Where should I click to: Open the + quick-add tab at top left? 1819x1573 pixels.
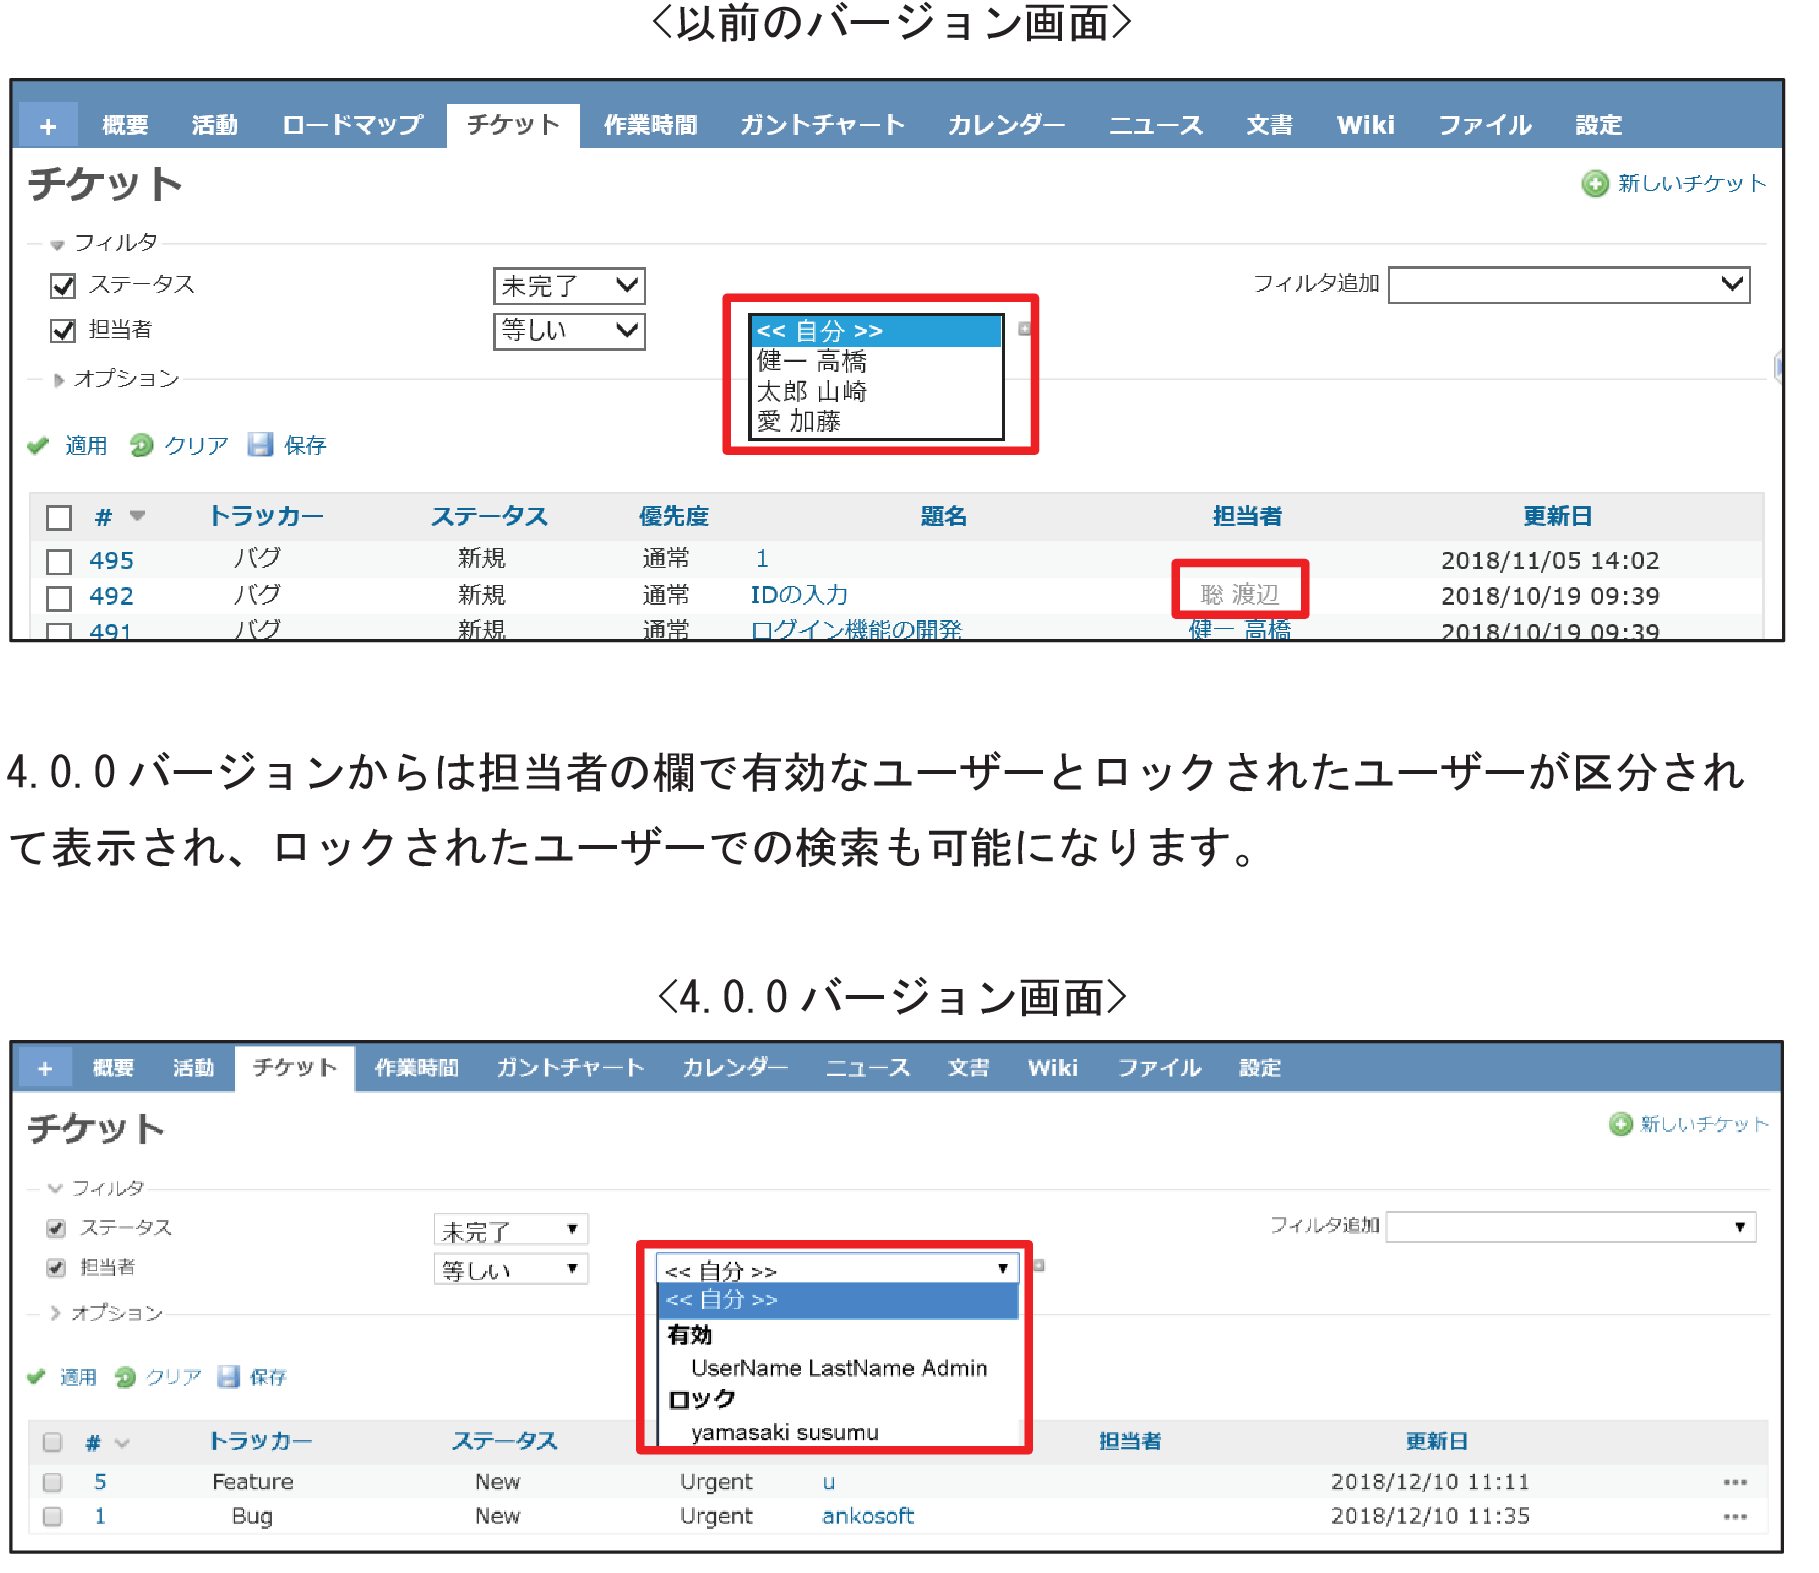tap(46, 124)
